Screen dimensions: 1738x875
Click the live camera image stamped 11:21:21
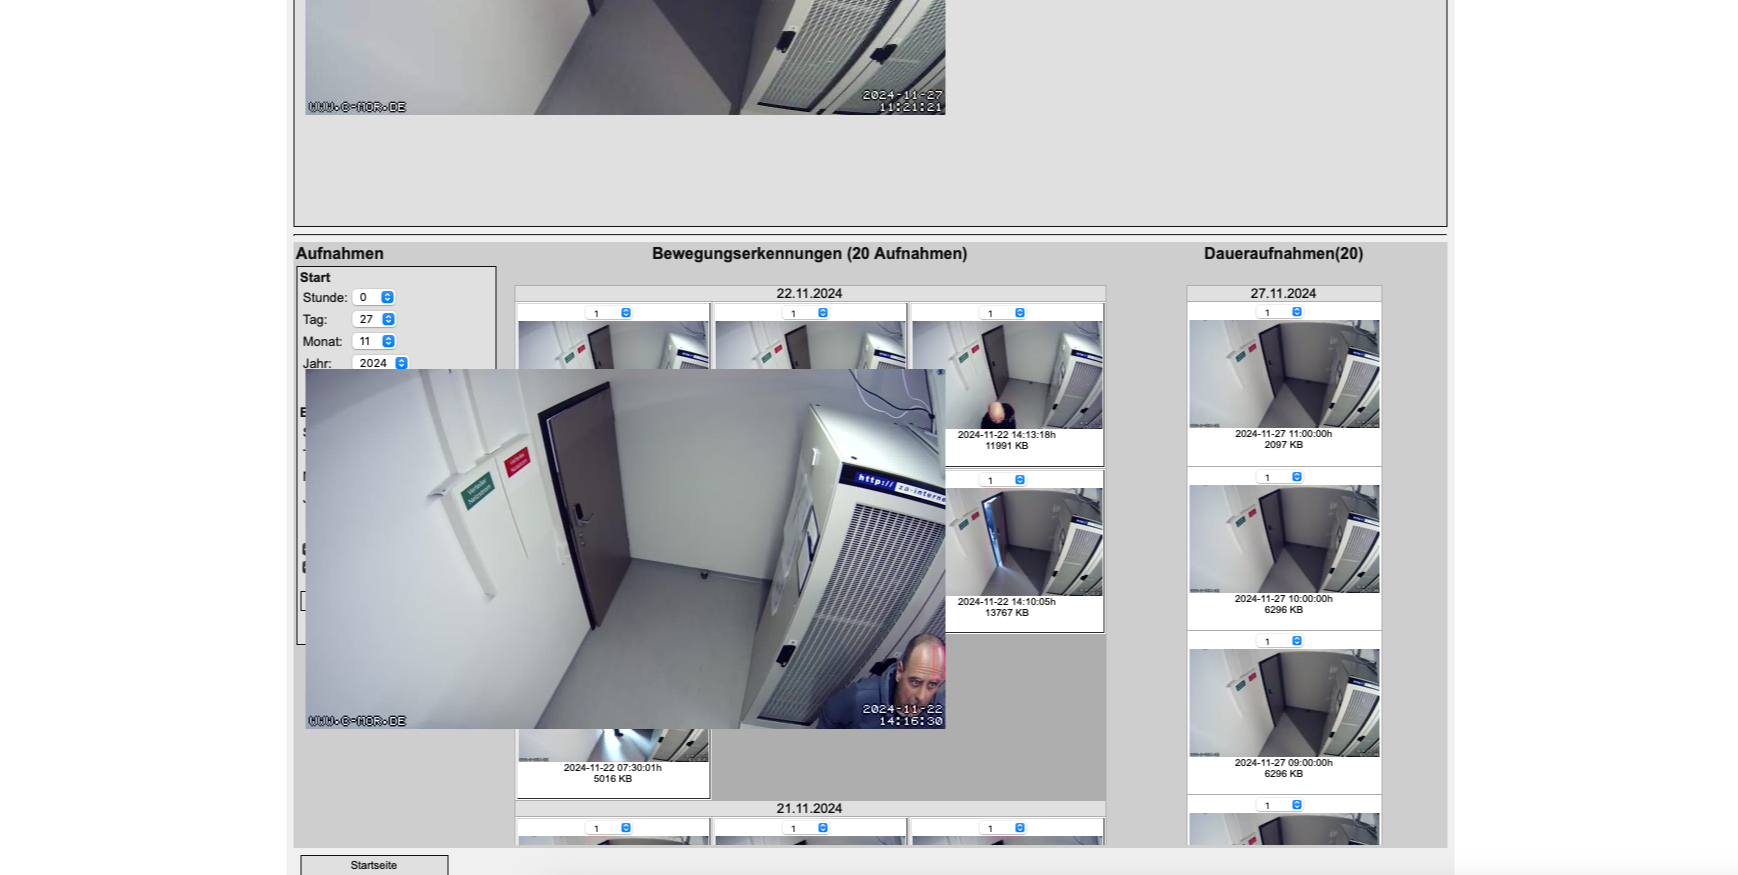[x=625, y=57]
